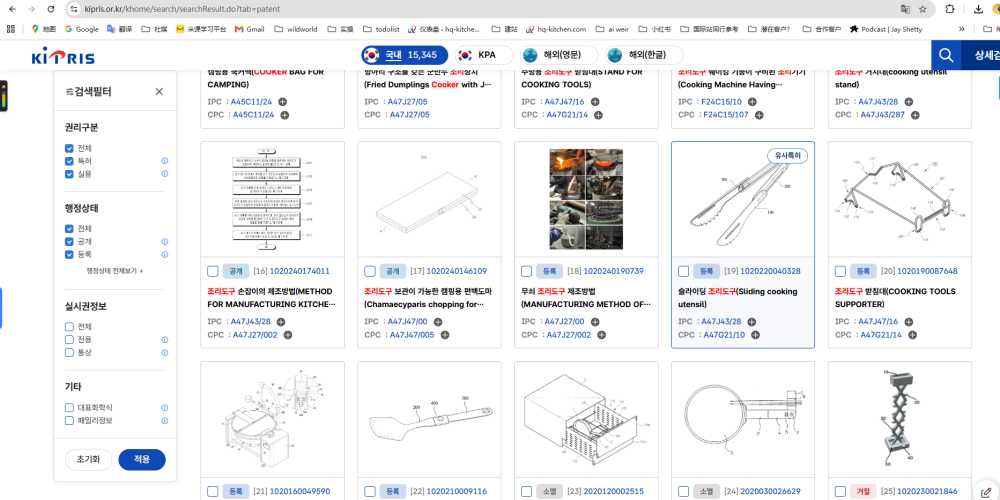
Task: Enable the 대표화학식 checkbox
Action: pyautogui.click(x=69, y=408)
